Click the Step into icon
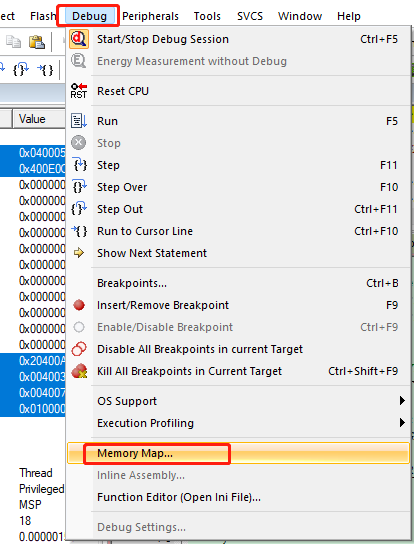 tap(79, 165)
